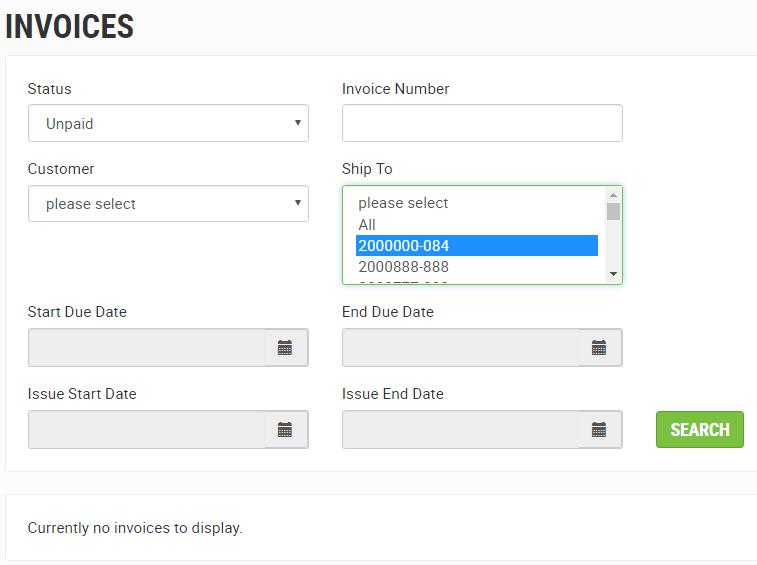This screenshot has height=565, width=757.
Task: Focus the Invoice Number text field
Action: pyautogui.click(x=482, y=124)
